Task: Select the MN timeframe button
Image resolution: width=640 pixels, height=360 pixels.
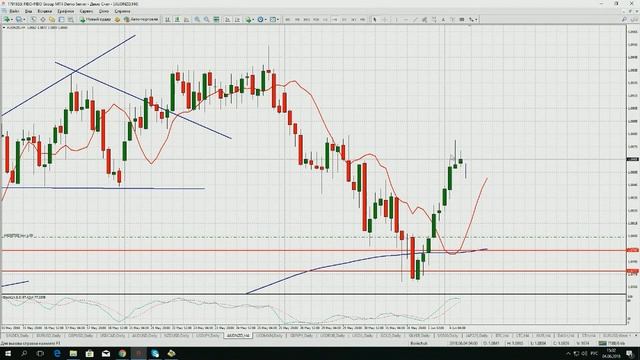Action: (363, 19)
